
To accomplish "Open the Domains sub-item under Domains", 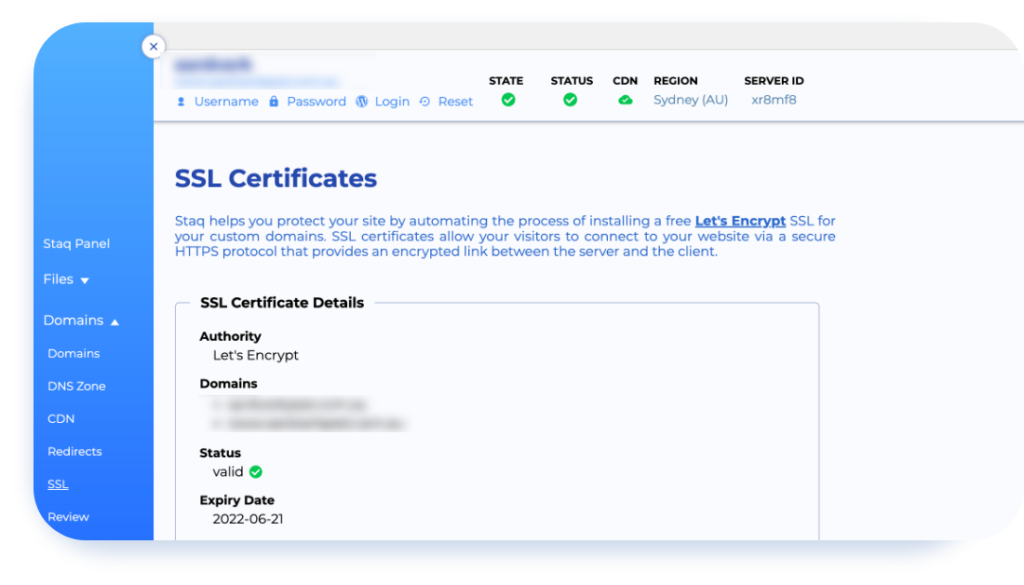I will 75,353.
